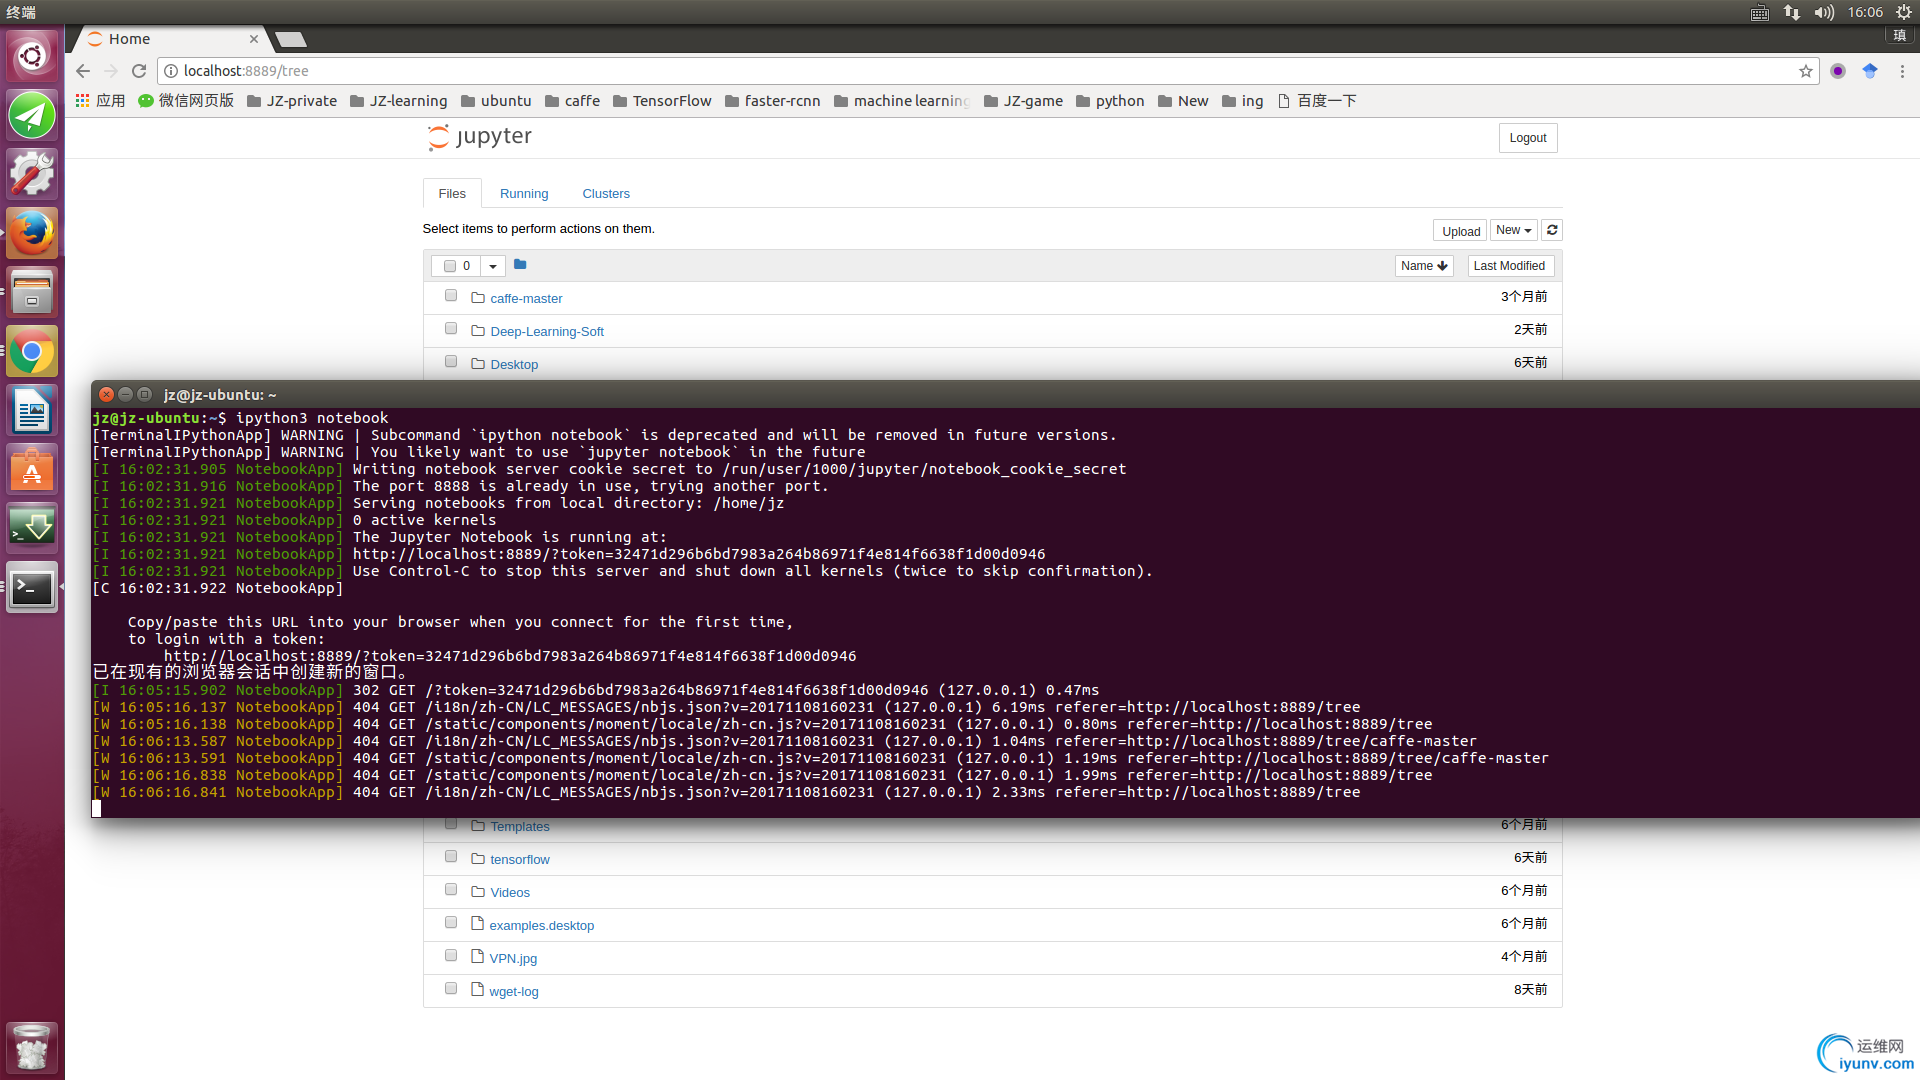This screenshot has width=1920, height=1080.
Task: Open the python bookmarks folder
Action: (x=1109, y=101)
